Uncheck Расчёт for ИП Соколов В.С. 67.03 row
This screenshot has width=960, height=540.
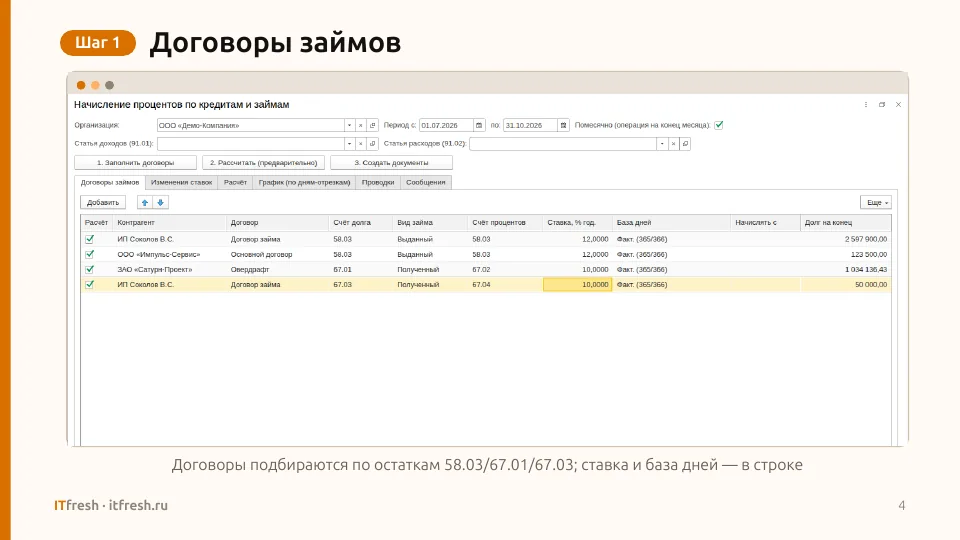(x=90, y=285)
